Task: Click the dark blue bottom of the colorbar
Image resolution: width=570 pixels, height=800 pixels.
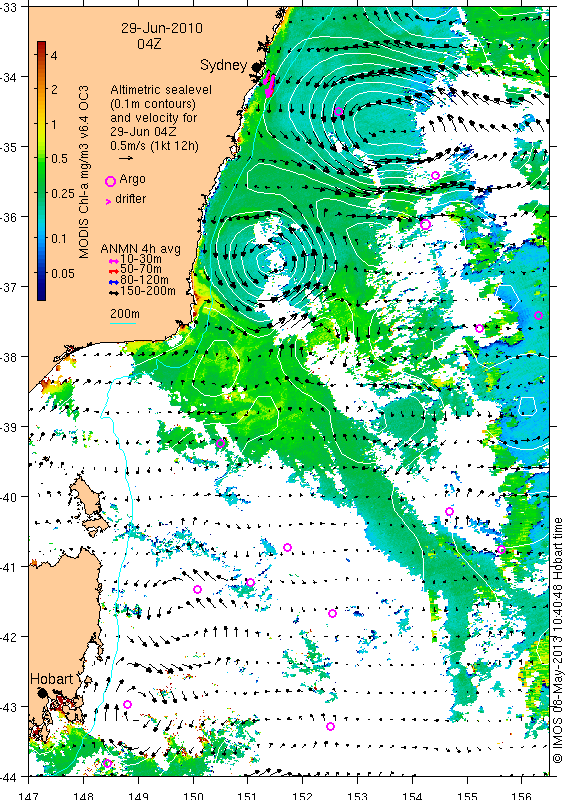Action: (x=41, y=295)
